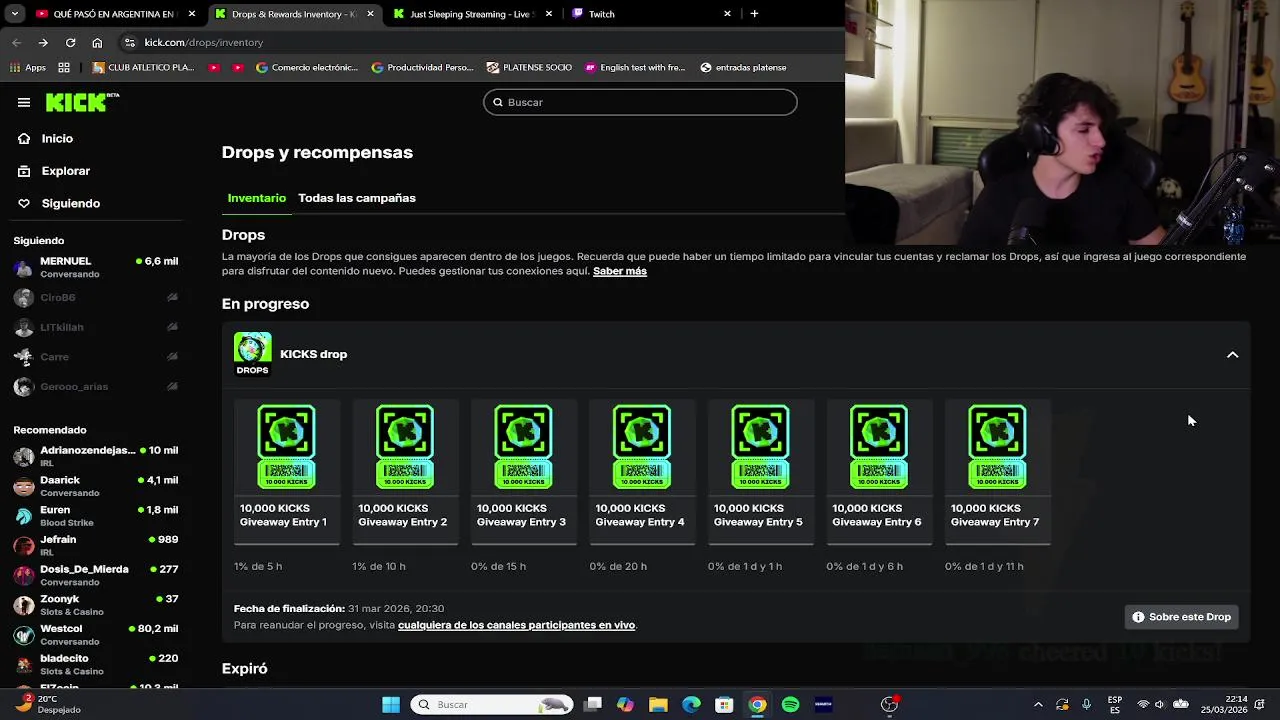The height and width of the screenshot is (720, 1280).
Task: Click the Sobre este Drop button
Action: pos(1181,617)
